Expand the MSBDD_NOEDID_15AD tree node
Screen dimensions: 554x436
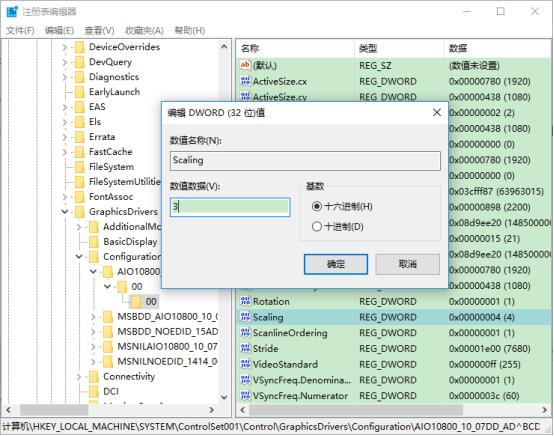tap(93, 331)
